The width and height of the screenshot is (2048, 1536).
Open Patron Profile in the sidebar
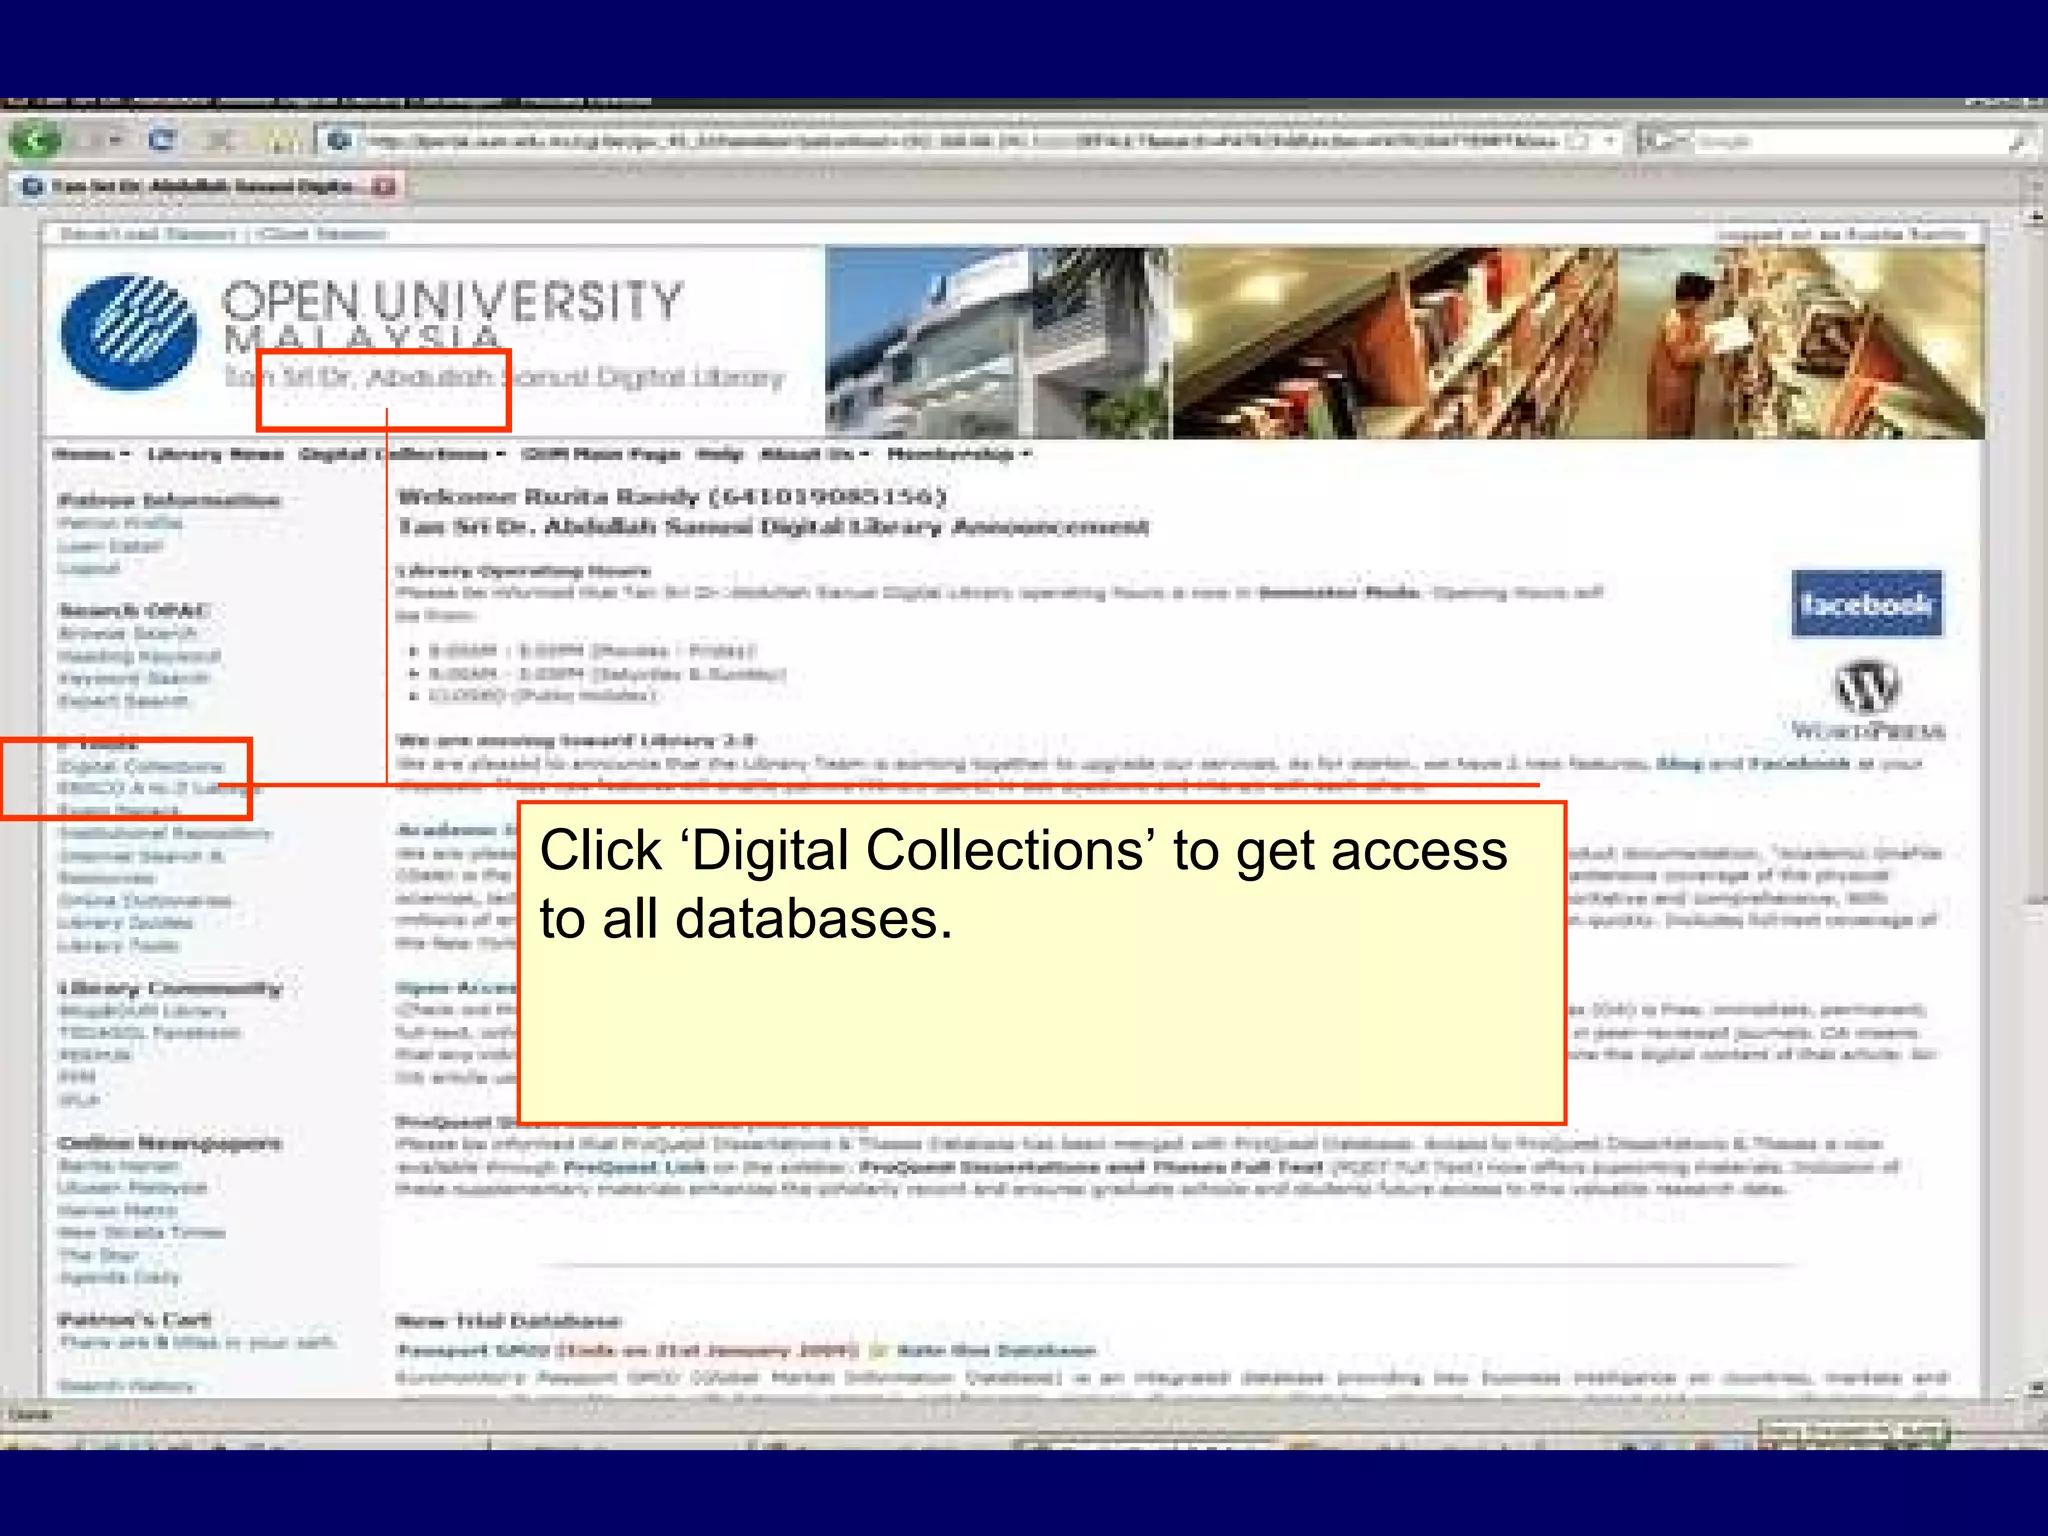point(120,523)
